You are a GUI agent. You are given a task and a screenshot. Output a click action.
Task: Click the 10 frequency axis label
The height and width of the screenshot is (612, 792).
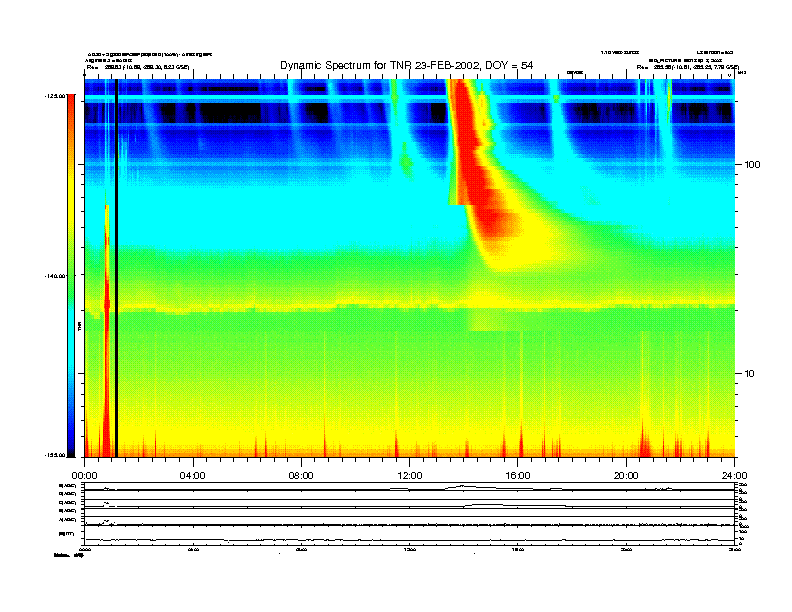[x=750, y=374]
